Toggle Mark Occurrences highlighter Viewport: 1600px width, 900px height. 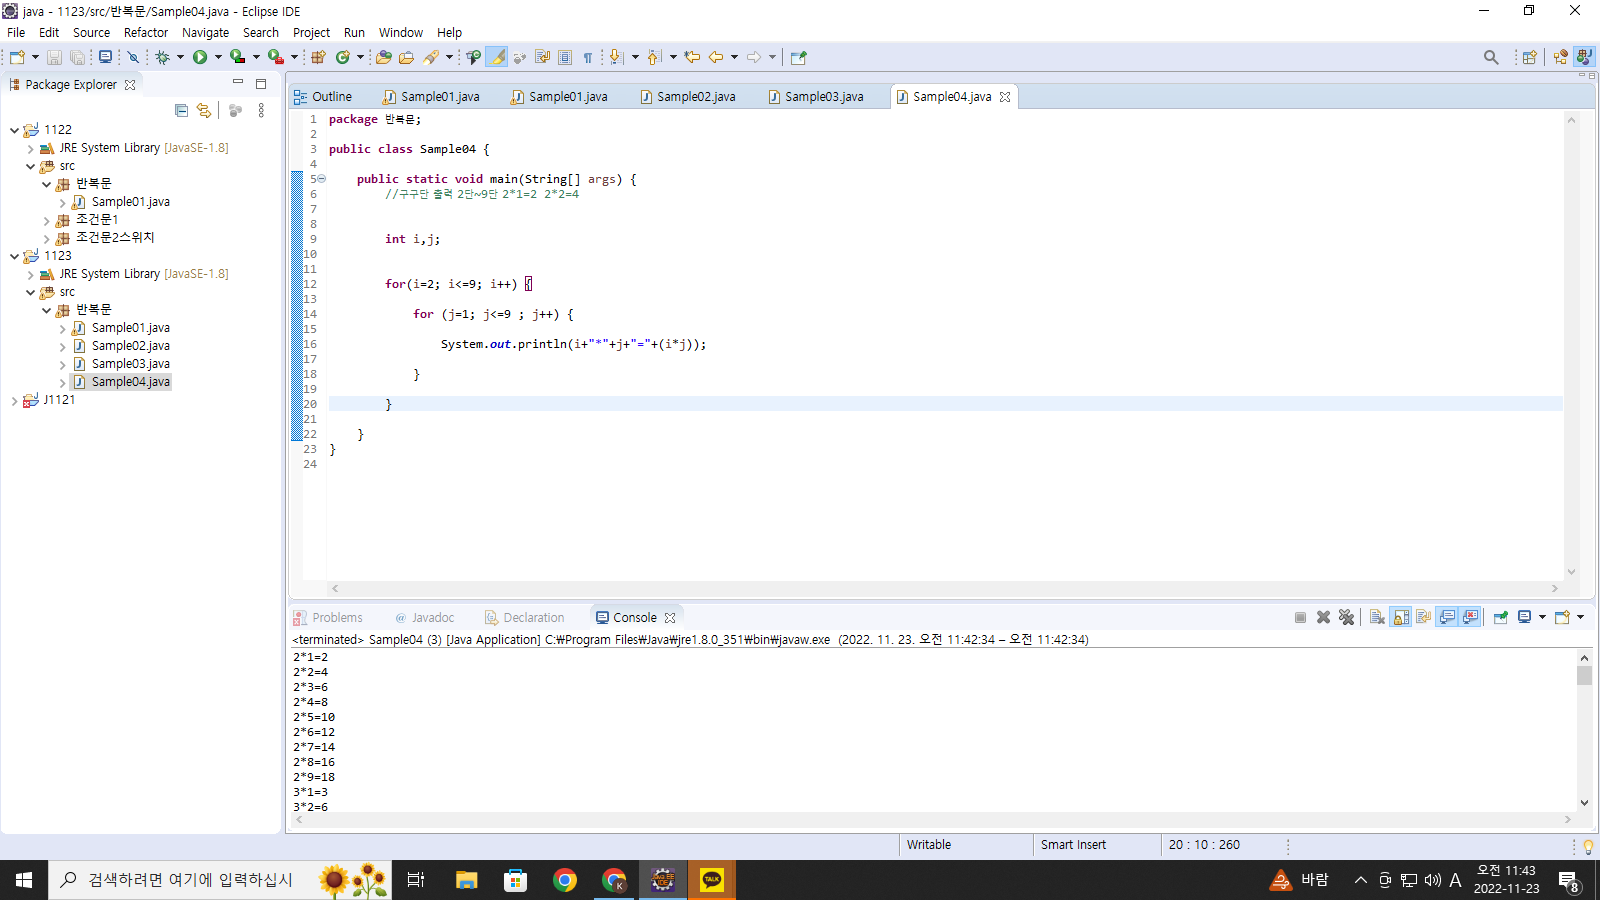point(497,57)
